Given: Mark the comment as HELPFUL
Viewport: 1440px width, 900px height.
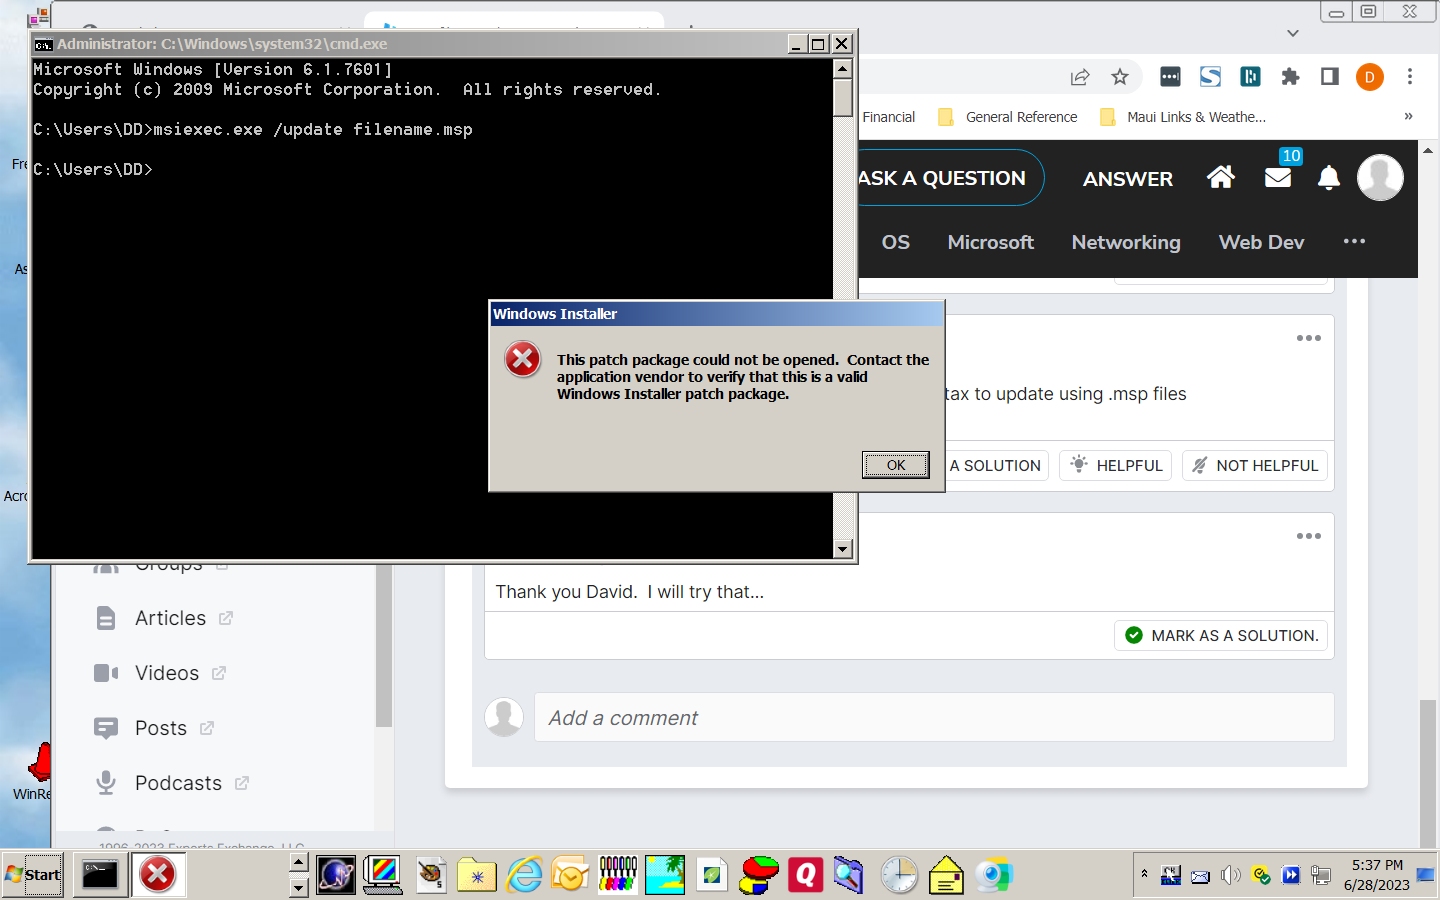Looking at the screenshot, I should click(1116, 465).
